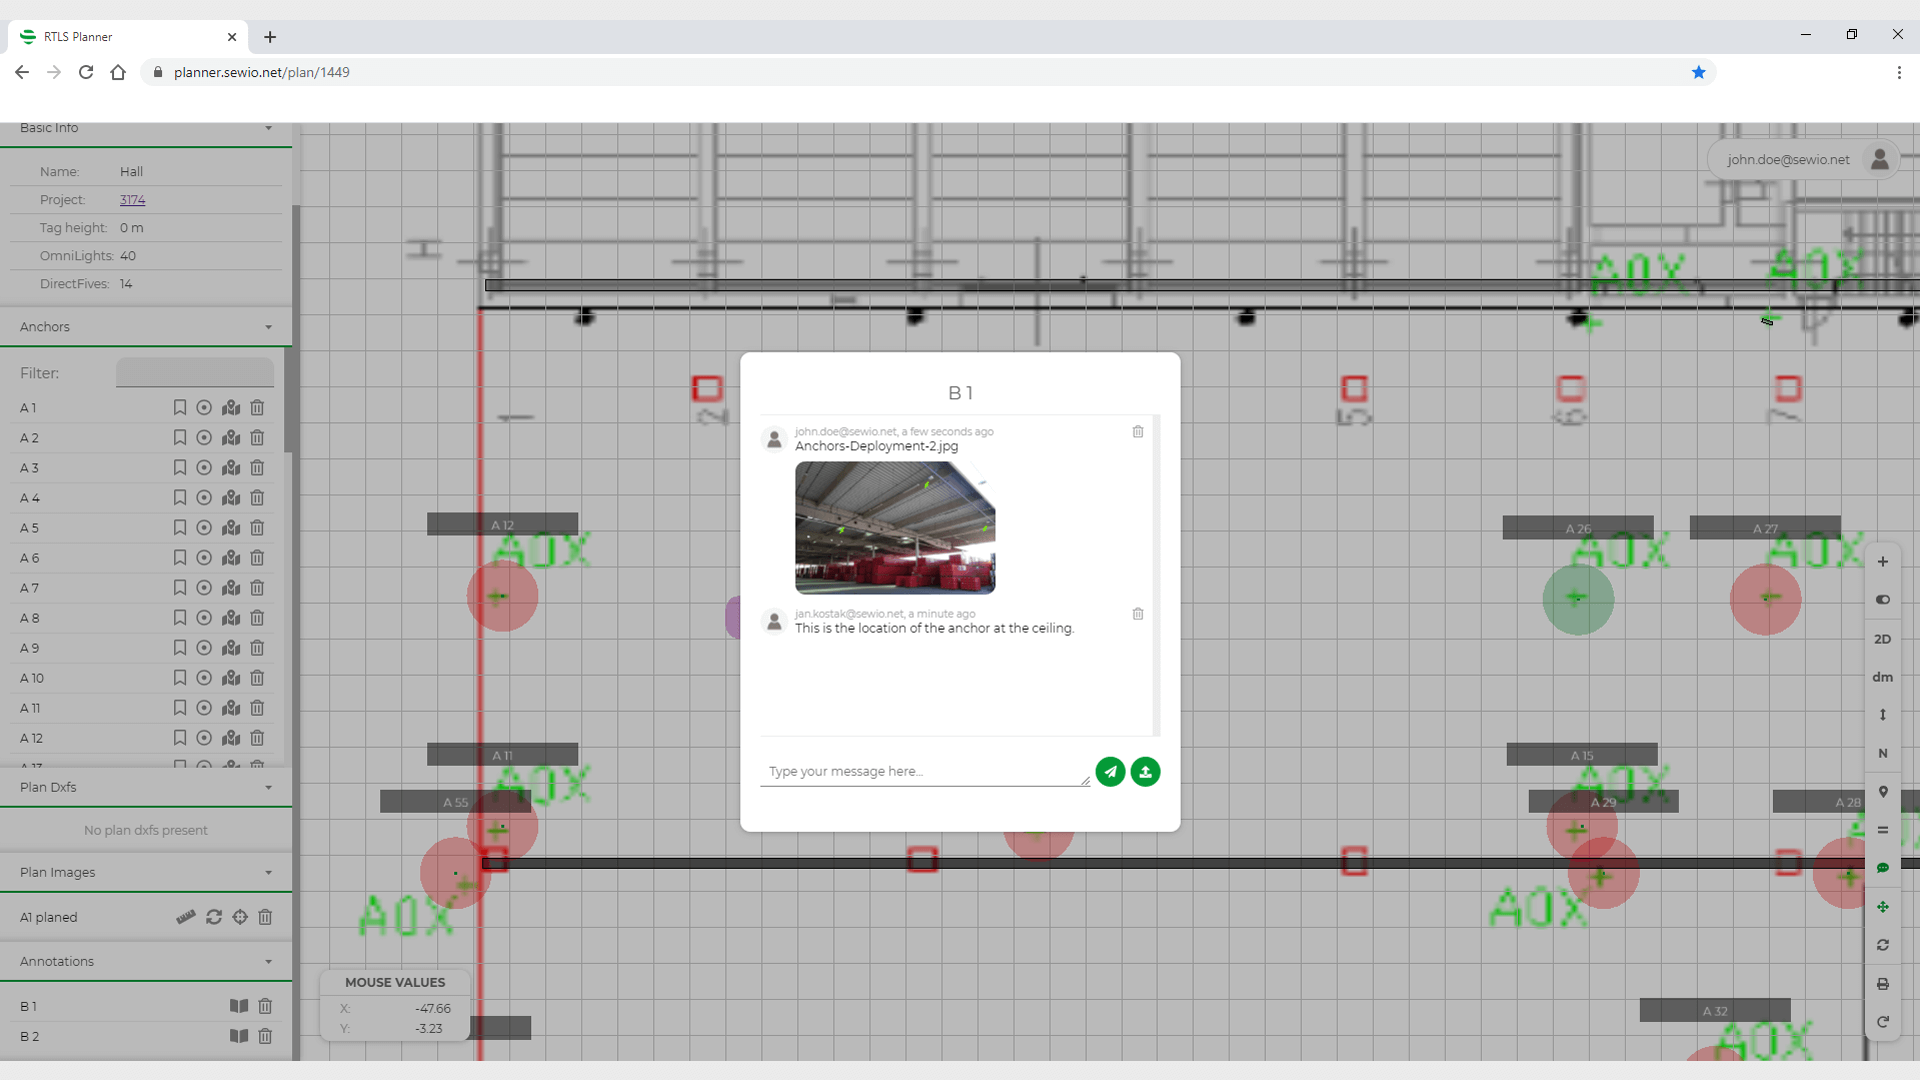1920x1080 pixels.
Task: Click the upload file button in the dialog
Action: click(1145, 772)
